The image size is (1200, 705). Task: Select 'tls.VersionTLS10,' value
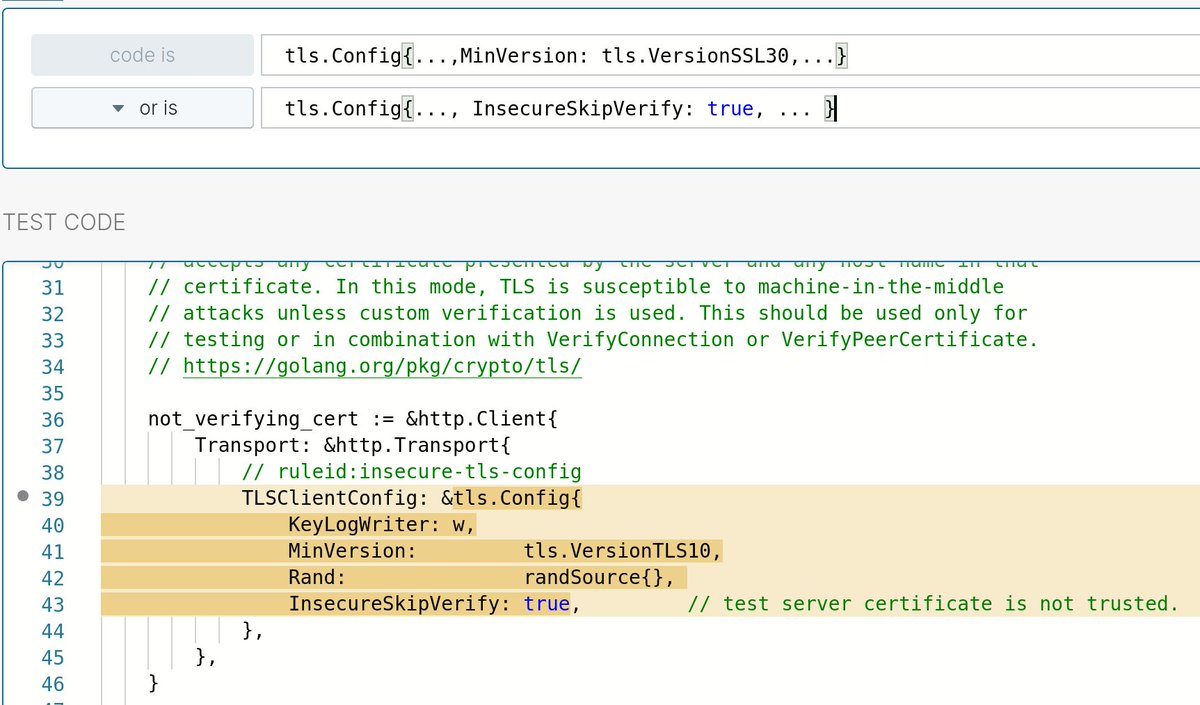623,551
